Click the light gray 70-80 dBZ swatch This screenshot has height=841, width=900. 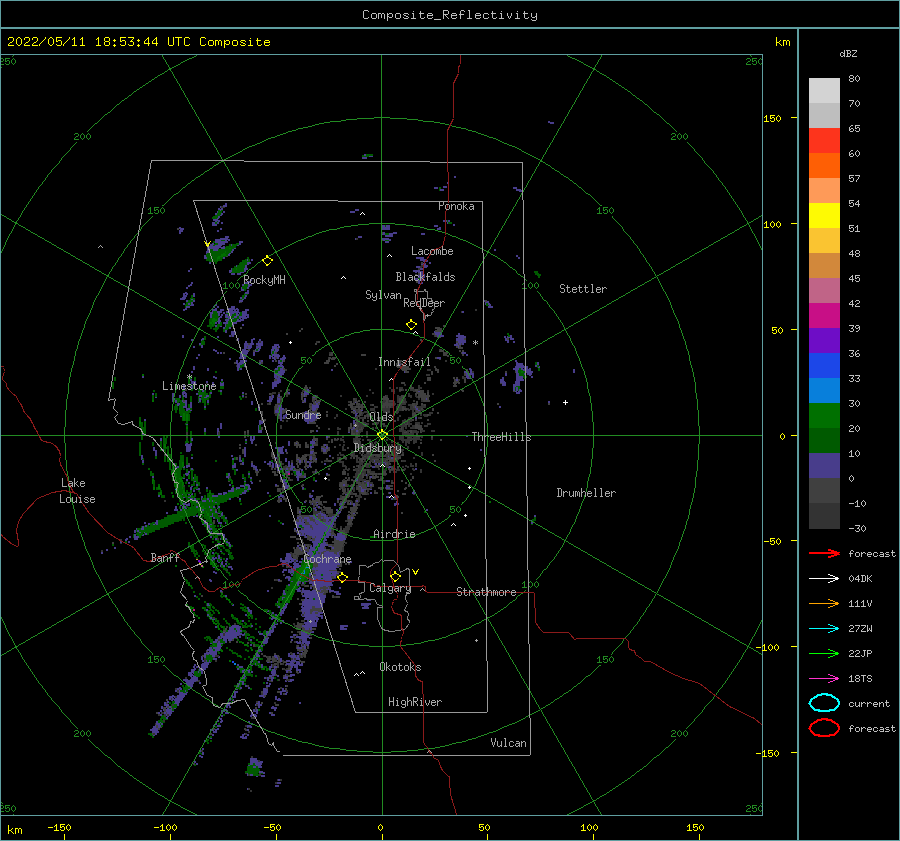click(x=824, y=90)
